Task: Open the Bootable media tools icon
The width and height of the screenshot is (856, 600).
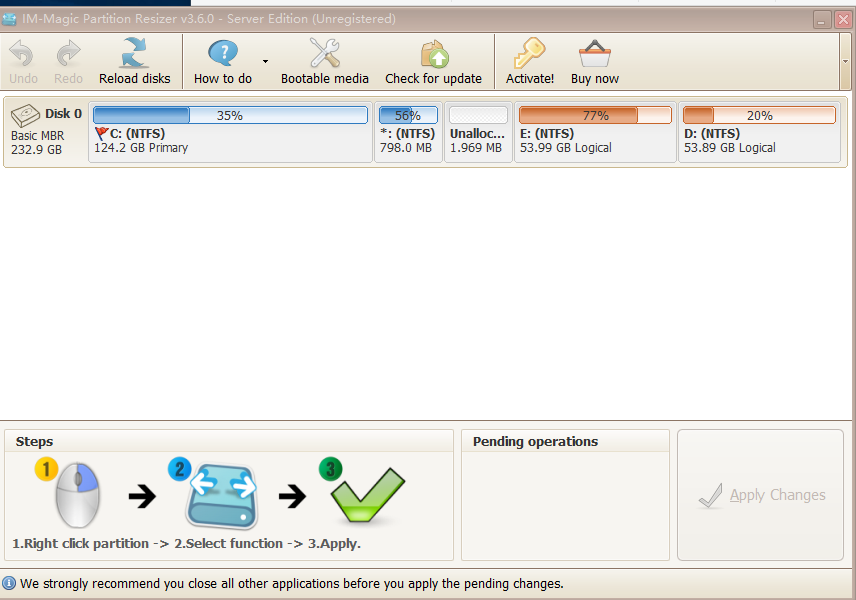Action: 325,52
